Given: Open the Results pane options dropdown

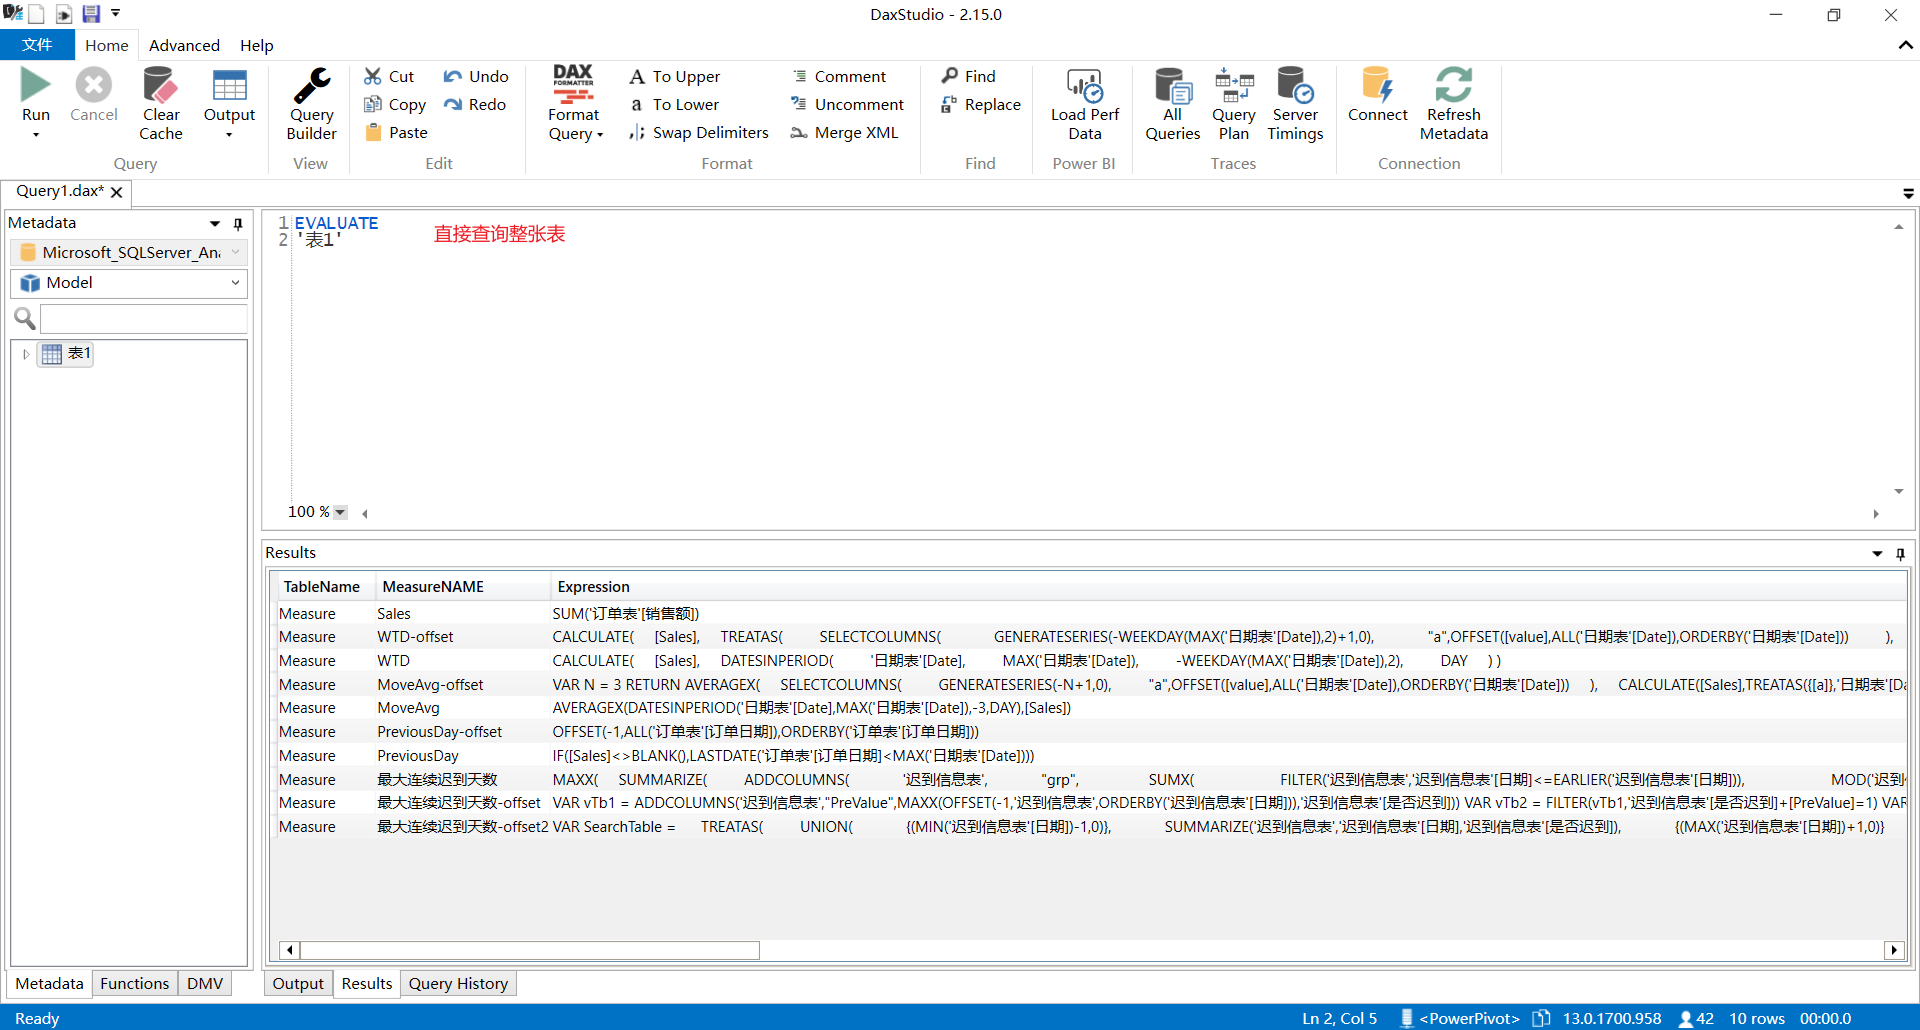Looking at the screenshot, I should click(1877, 553).
